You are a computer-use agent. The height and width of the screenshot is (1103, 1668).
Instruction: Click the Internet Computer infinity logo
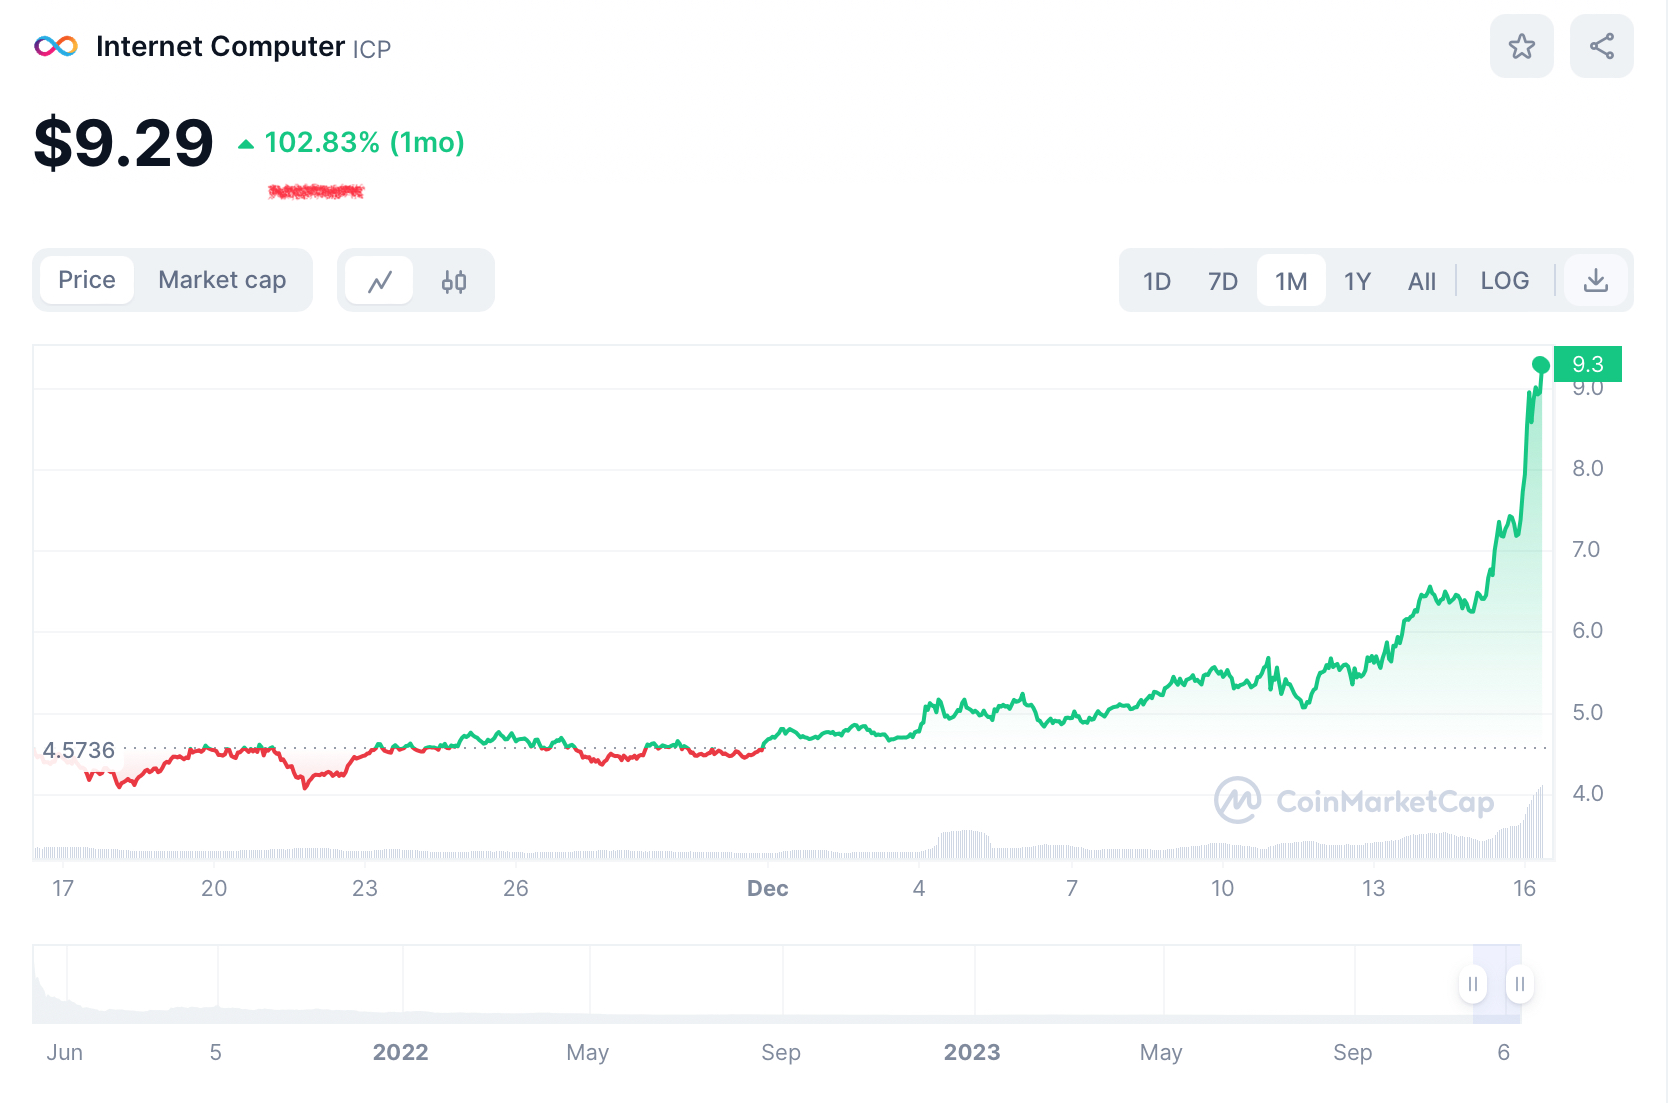pos(56,46)
